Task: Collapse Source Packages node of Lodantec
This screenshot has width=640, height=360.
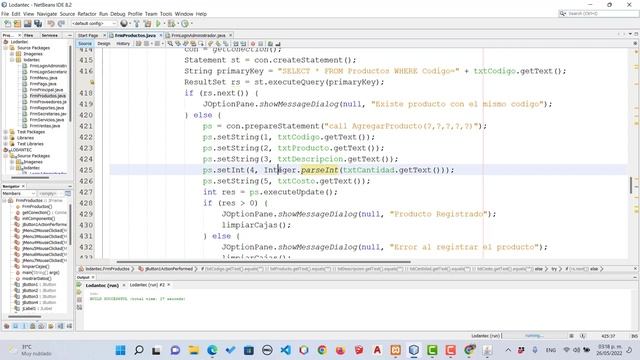Action: (x=6, y=48)
